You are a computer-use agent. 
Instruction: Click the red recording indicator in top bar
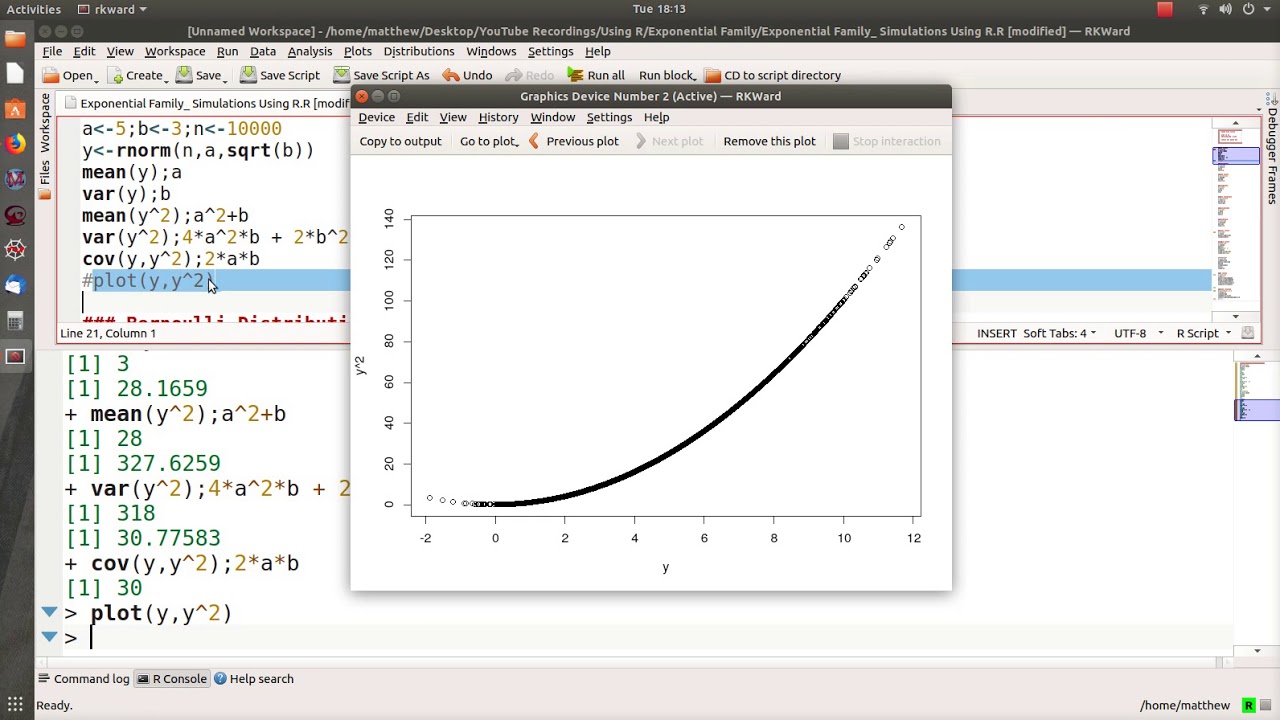pos(1165,9)
